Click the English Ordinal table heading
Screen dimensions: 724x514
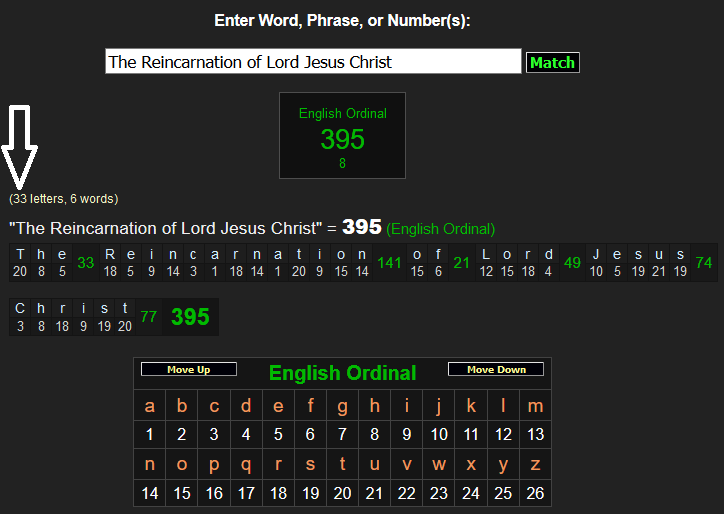(342, 373)
